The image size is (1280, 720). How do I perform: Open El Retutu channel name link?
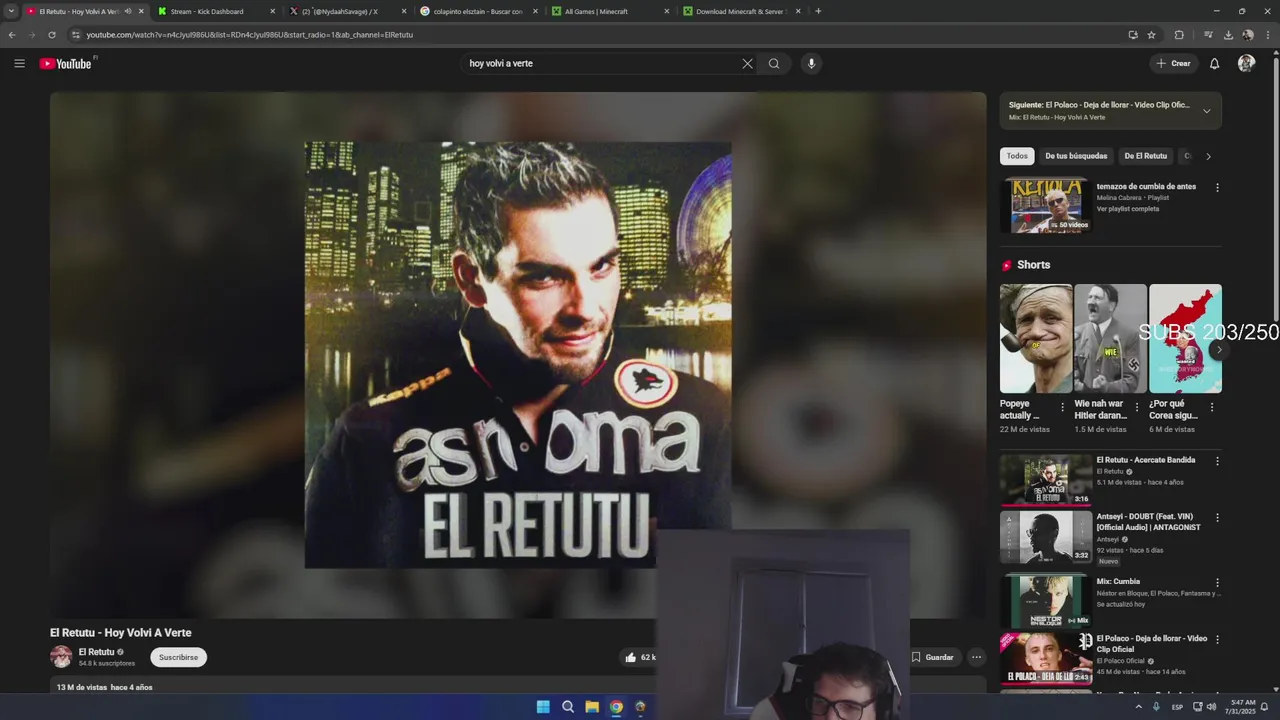pyautogui.click(x=96, y=652)
